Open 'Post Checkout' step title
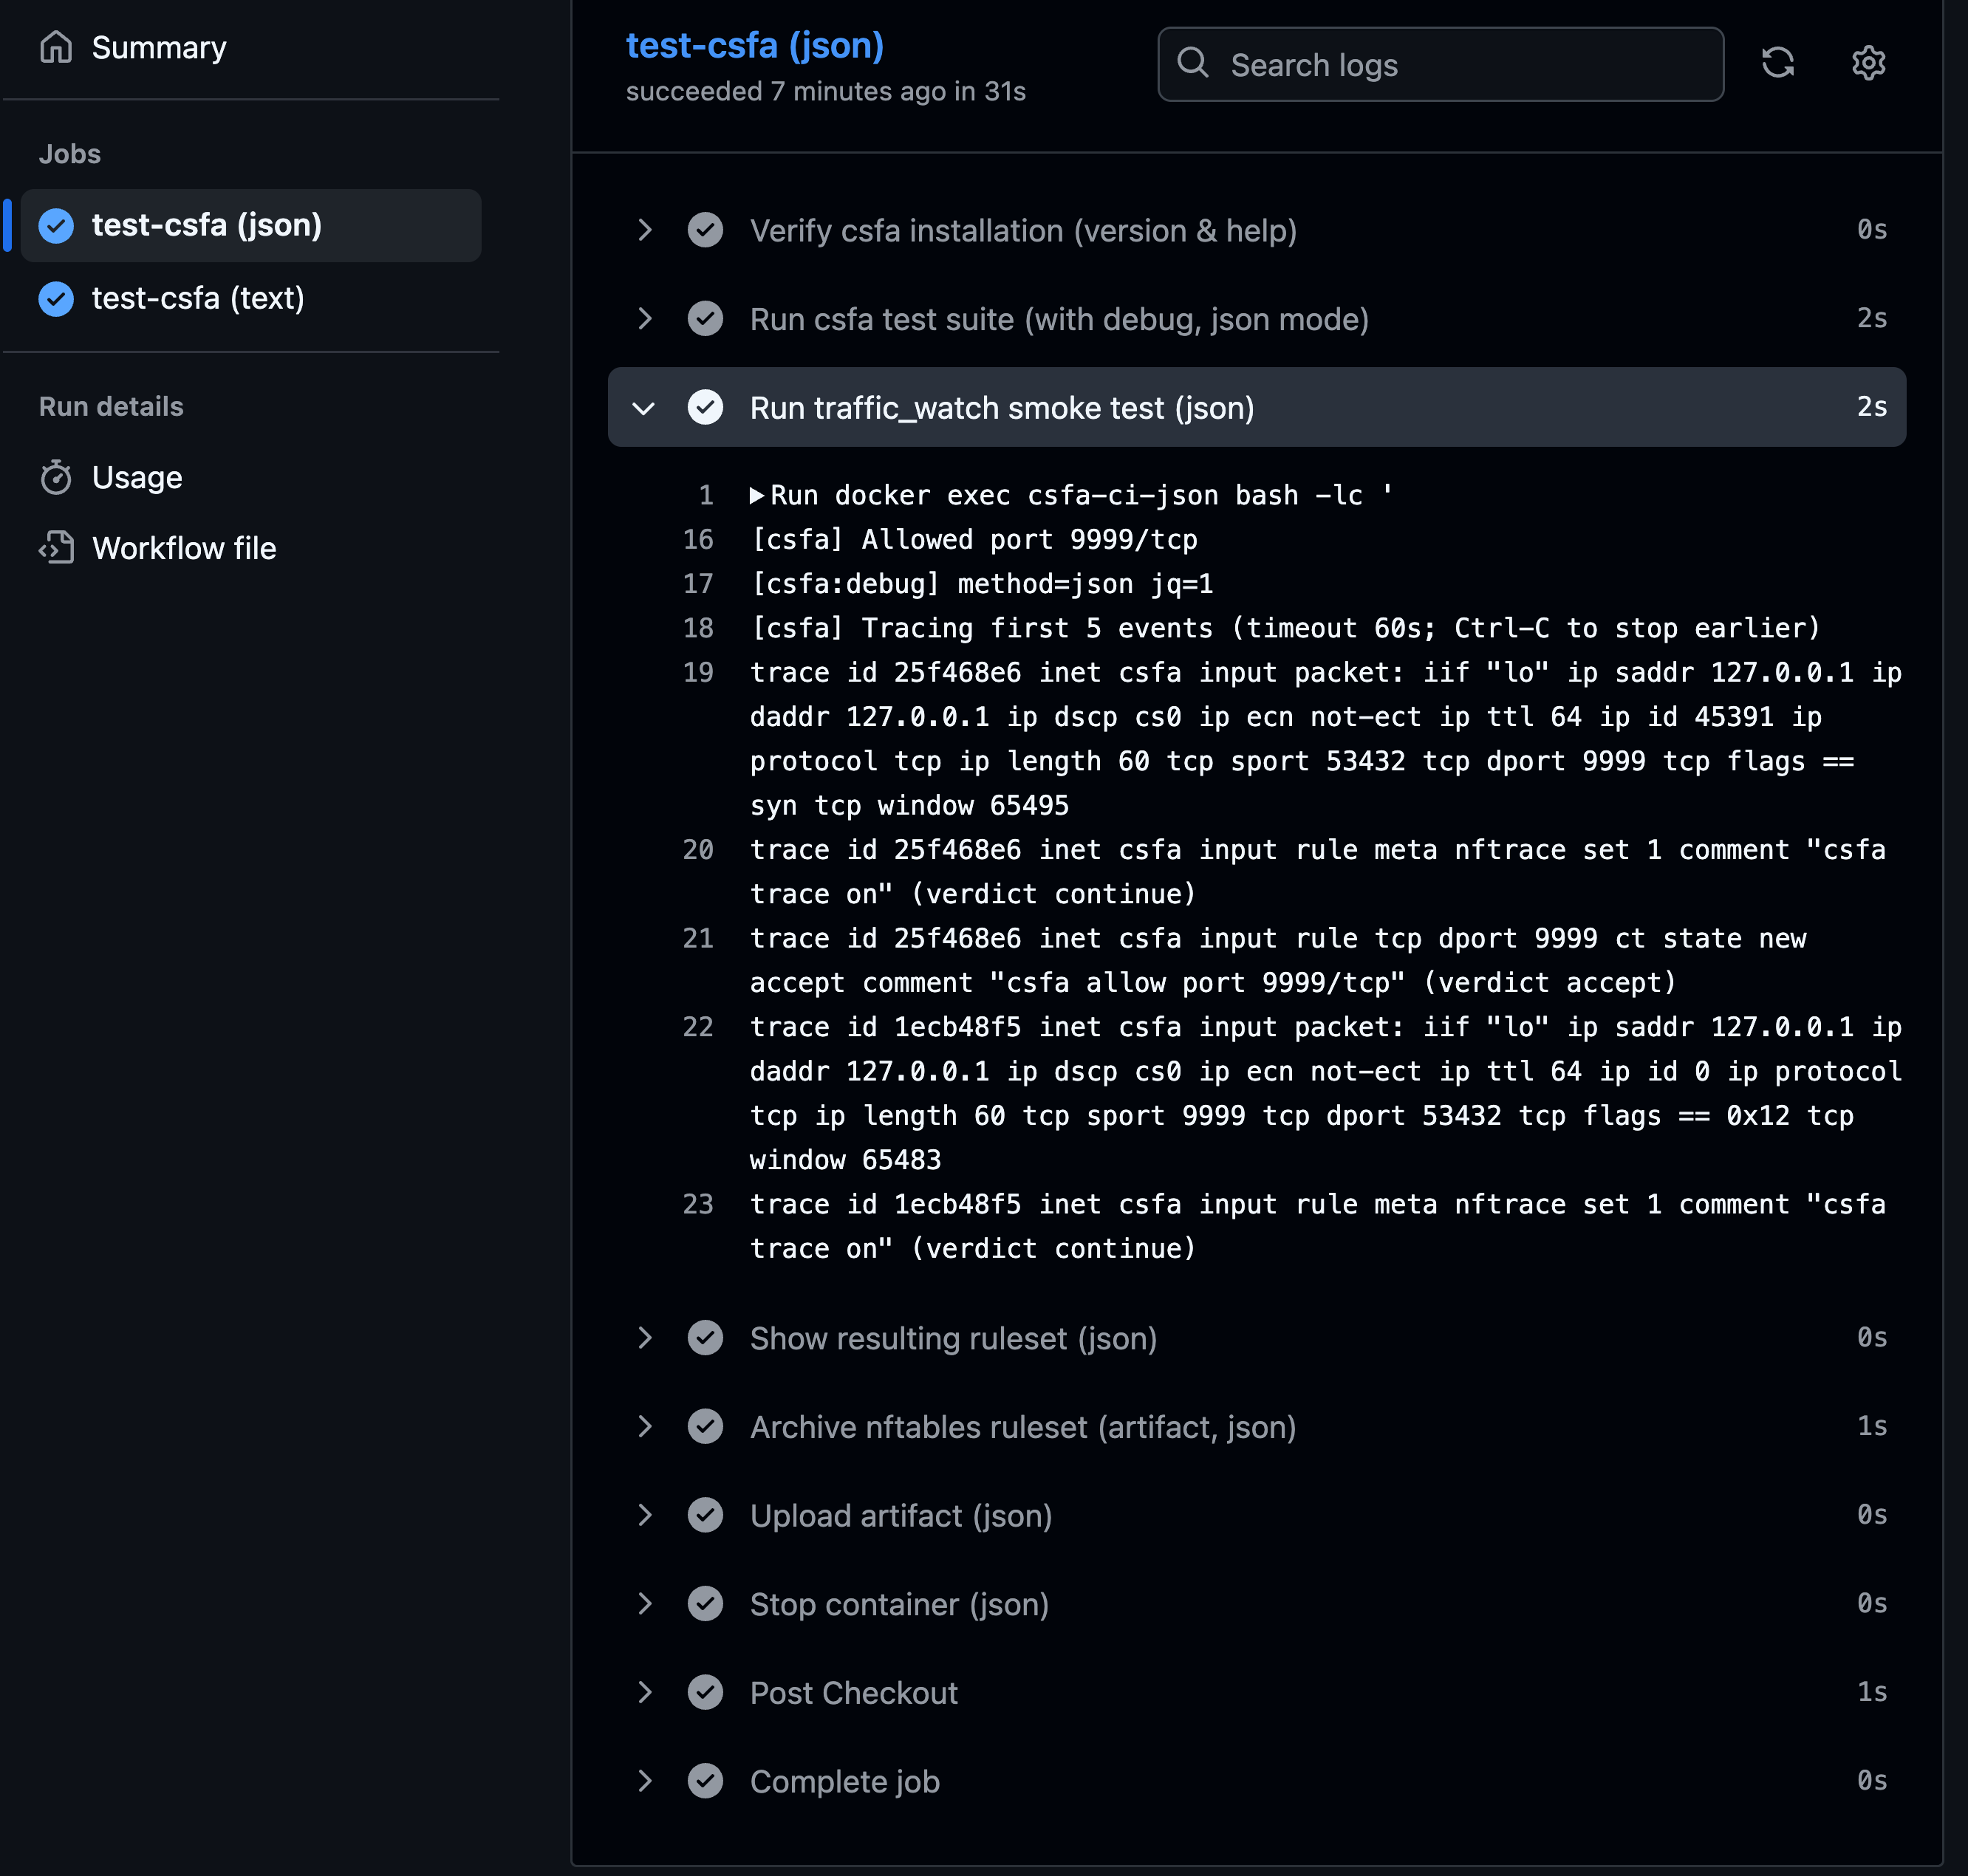Screen dimensions: 1968x1876 tap(854, 1693)
